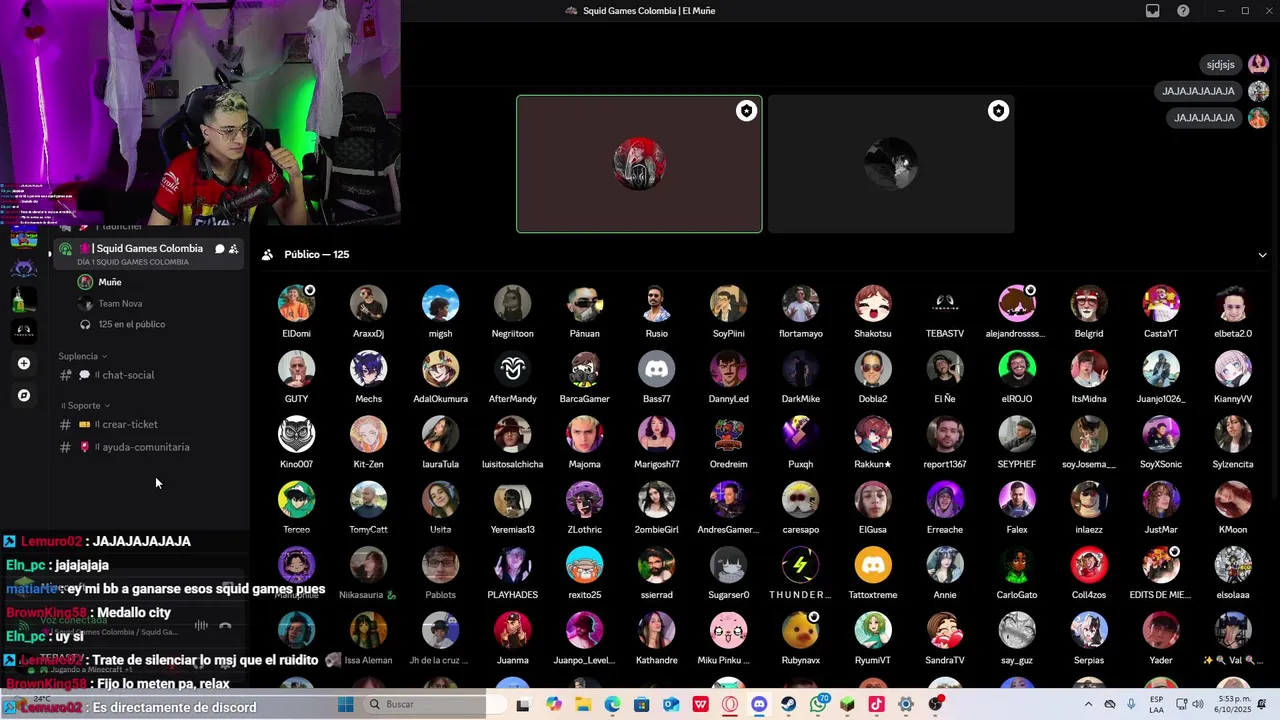Collapse the Soporte channel category

(84, 406)
